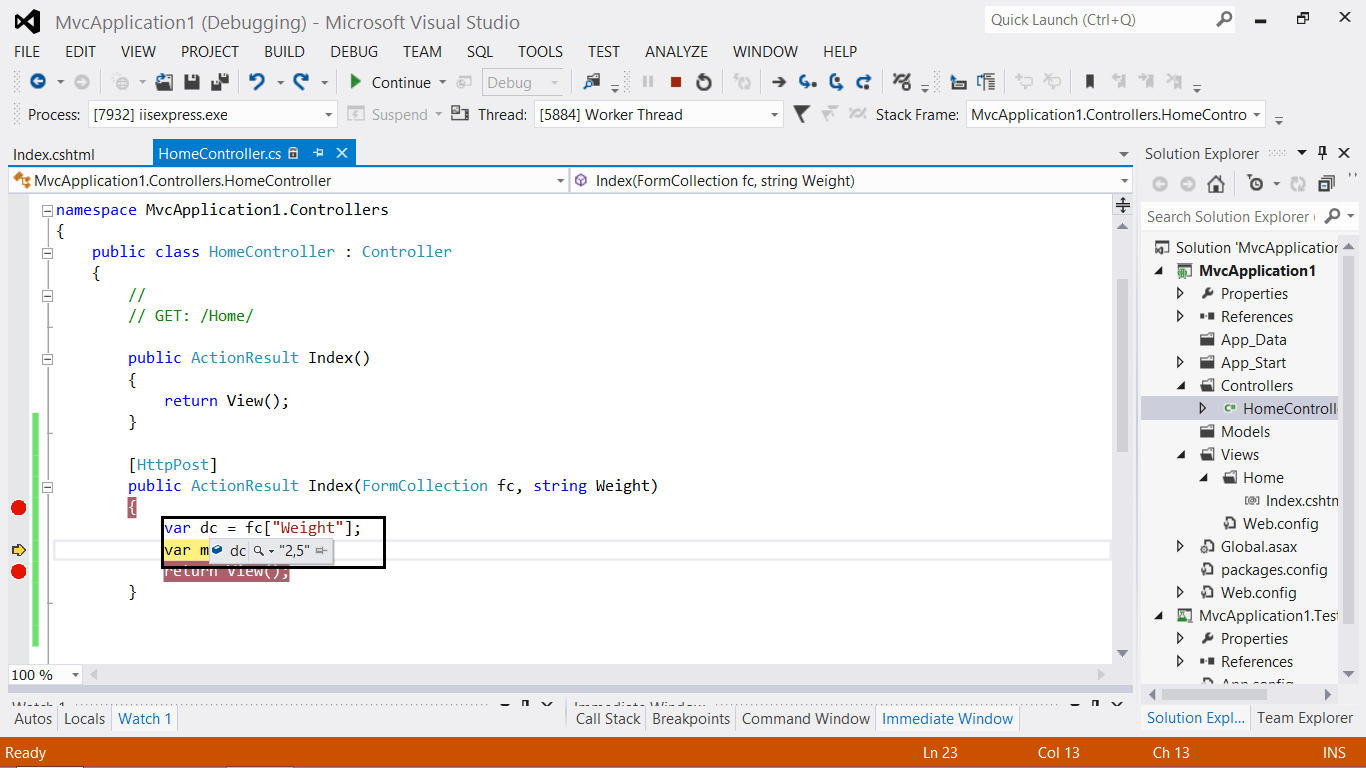This screenshot has width=1366, height=768.
Task: Open class navigation dropdown HomeController
Action: pos(560,181)
